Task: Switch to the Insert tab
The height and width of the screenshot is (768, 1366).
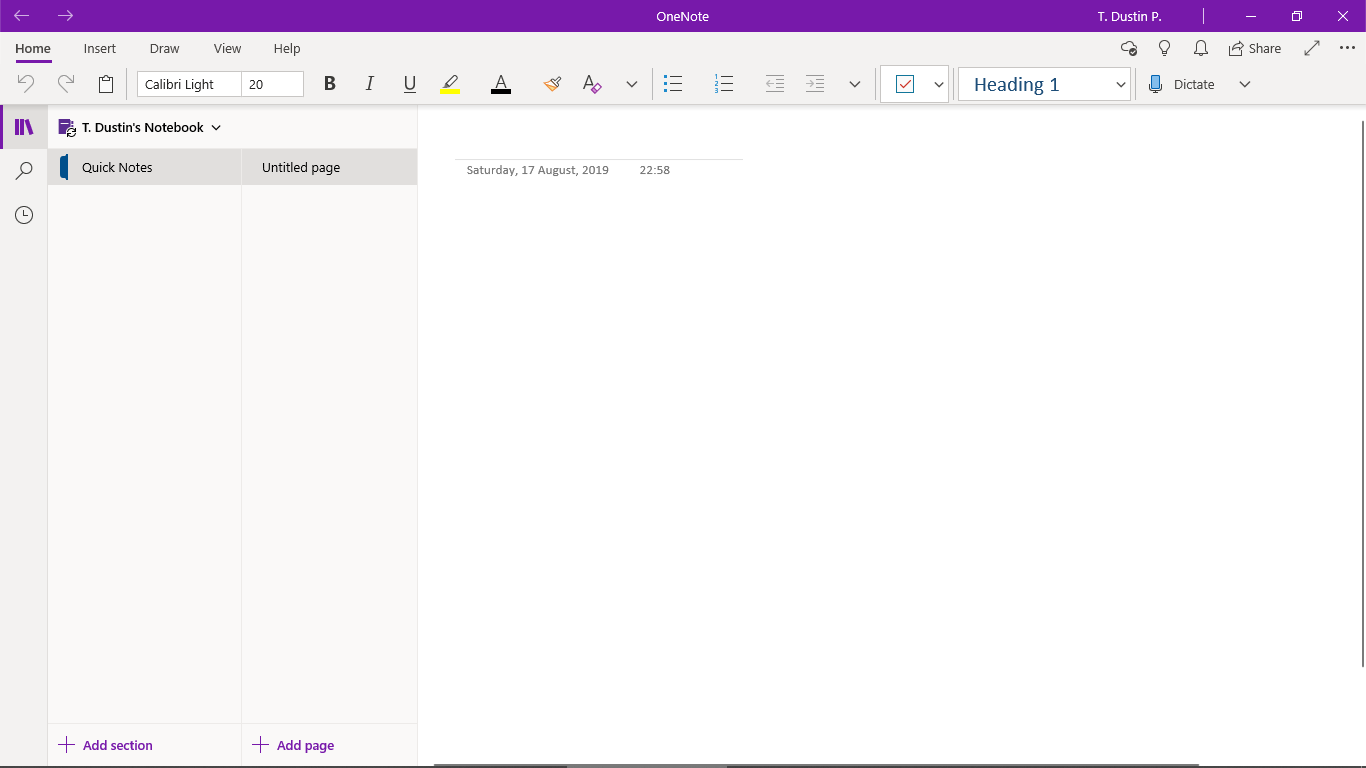Action: pos(100,48)
